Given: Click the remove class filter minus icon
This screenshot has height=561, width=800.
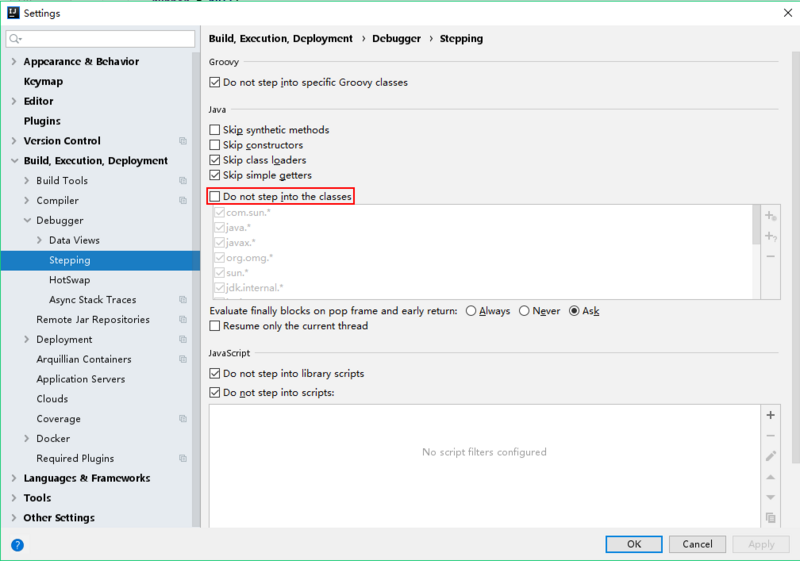Looking at the screenshot, I should click(x=770, y=256).
